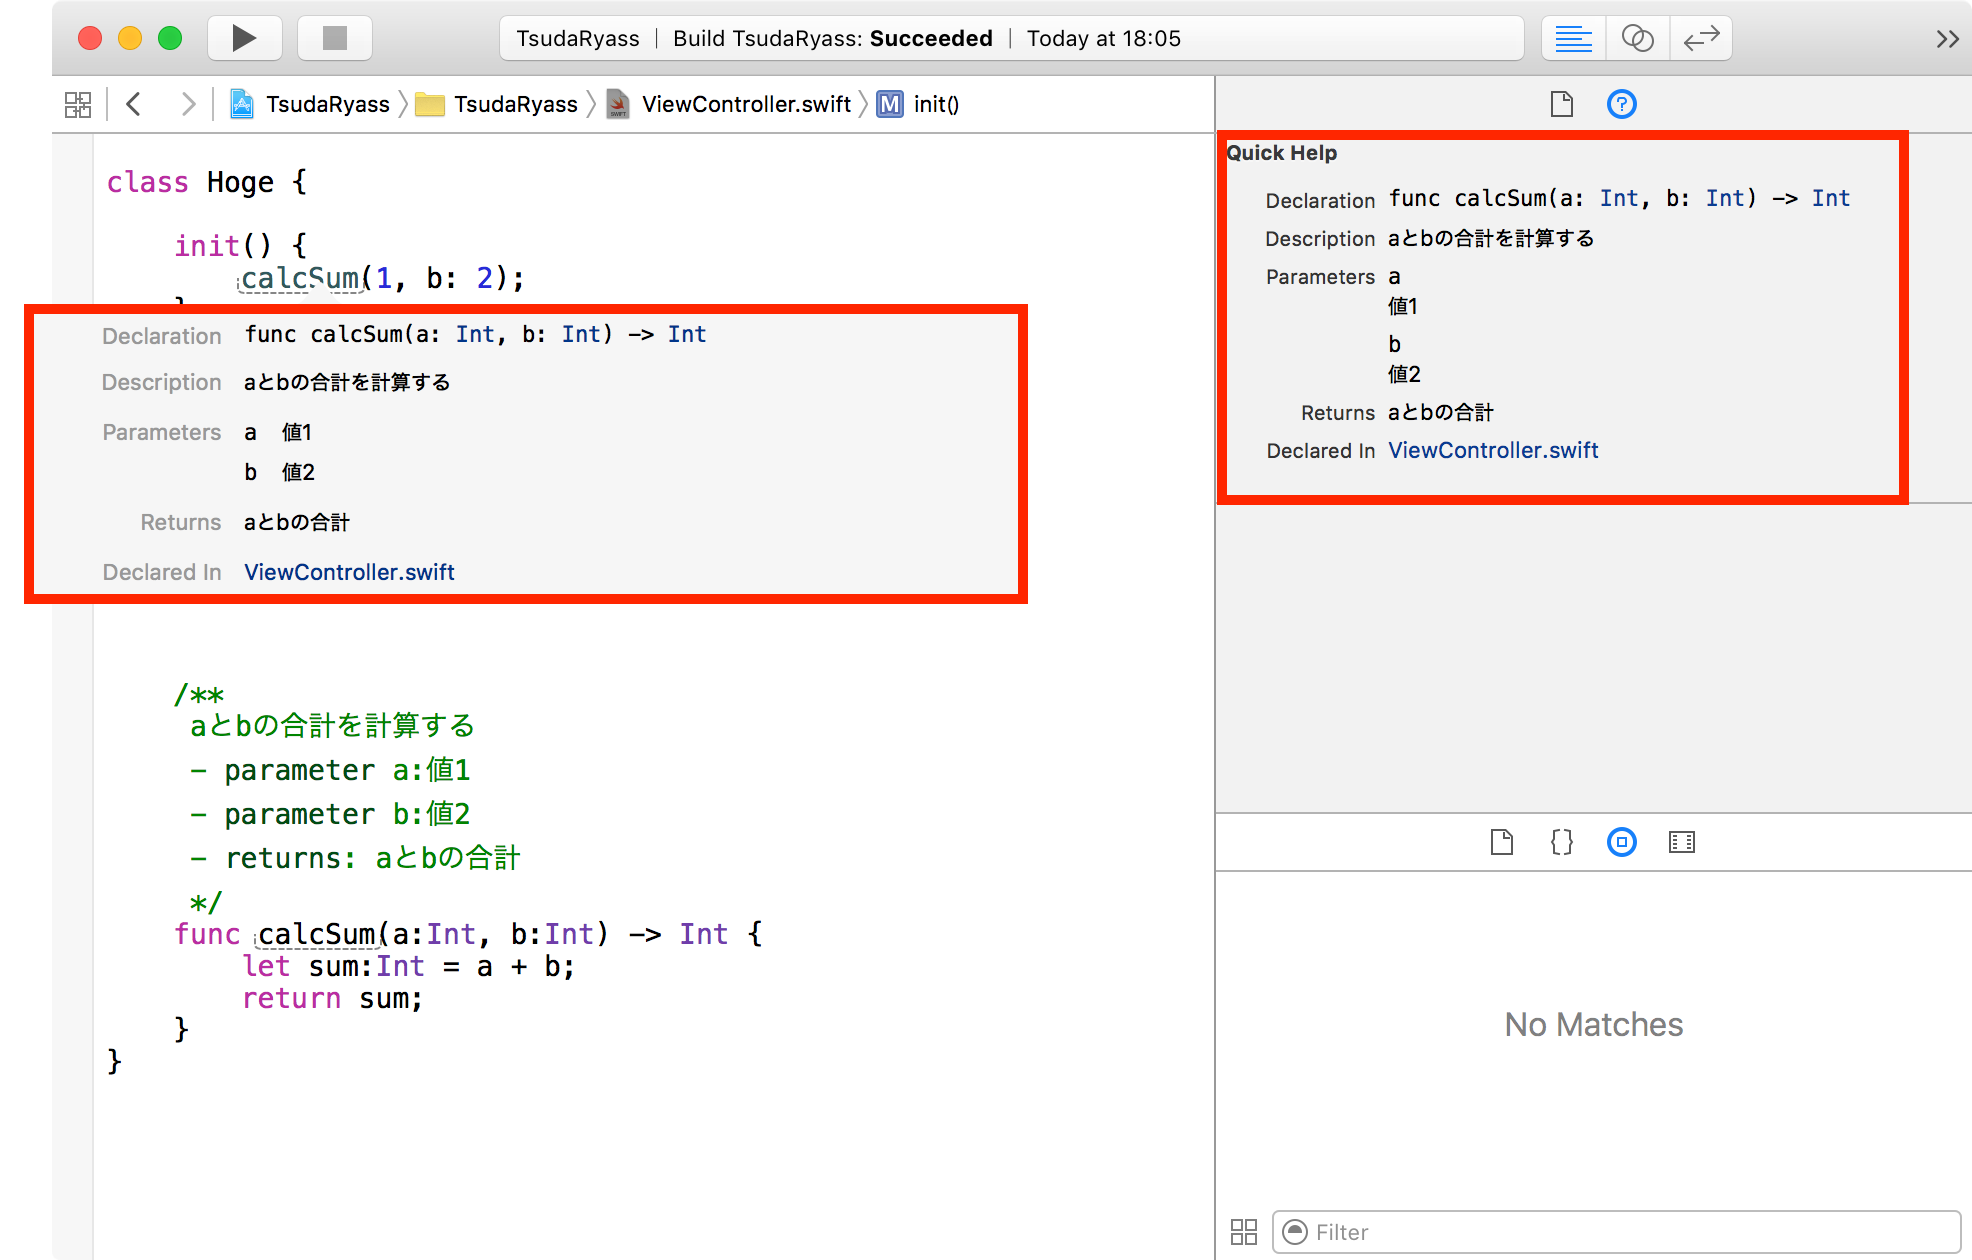Open ViewController.swift from Declared In link
This screenshot has height=1260, width=1972.
[1492, 450]
